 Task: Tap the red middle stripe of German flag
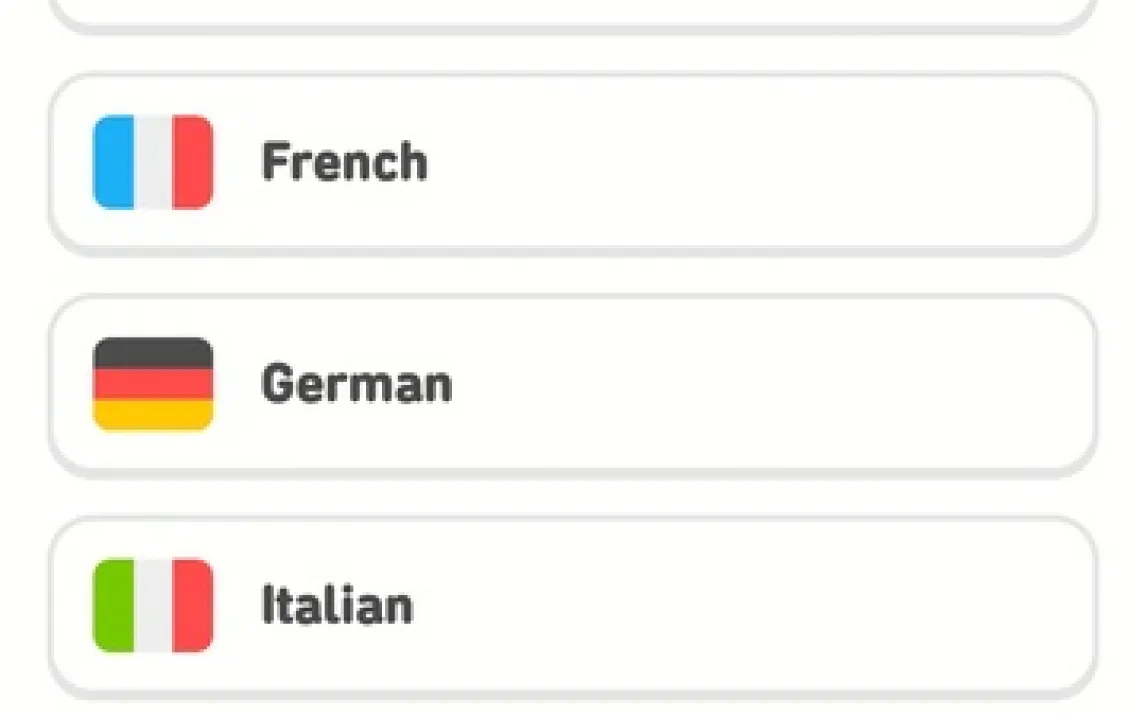pos(153,384)
